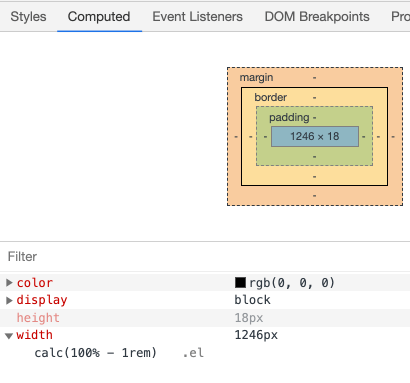Click the padding label in box model
Viewport: 410px width, 383px height.
click(289, 117)
